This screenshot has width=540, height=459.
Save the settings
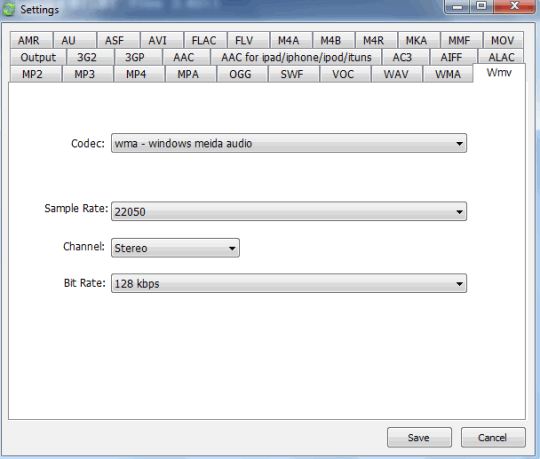click(x=419, y=437)
